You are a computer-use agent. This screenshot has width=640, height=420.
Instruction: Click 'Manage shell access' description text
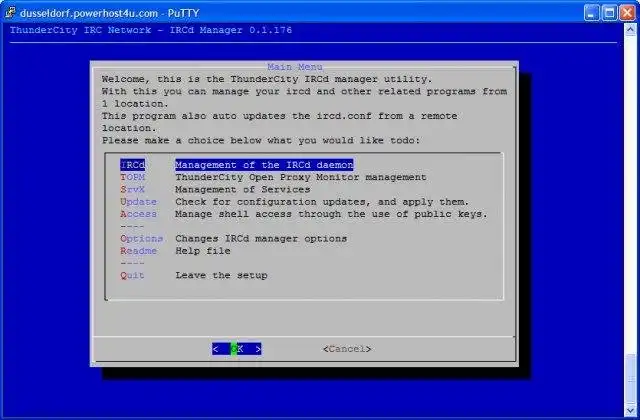click(x=331, y=214)
